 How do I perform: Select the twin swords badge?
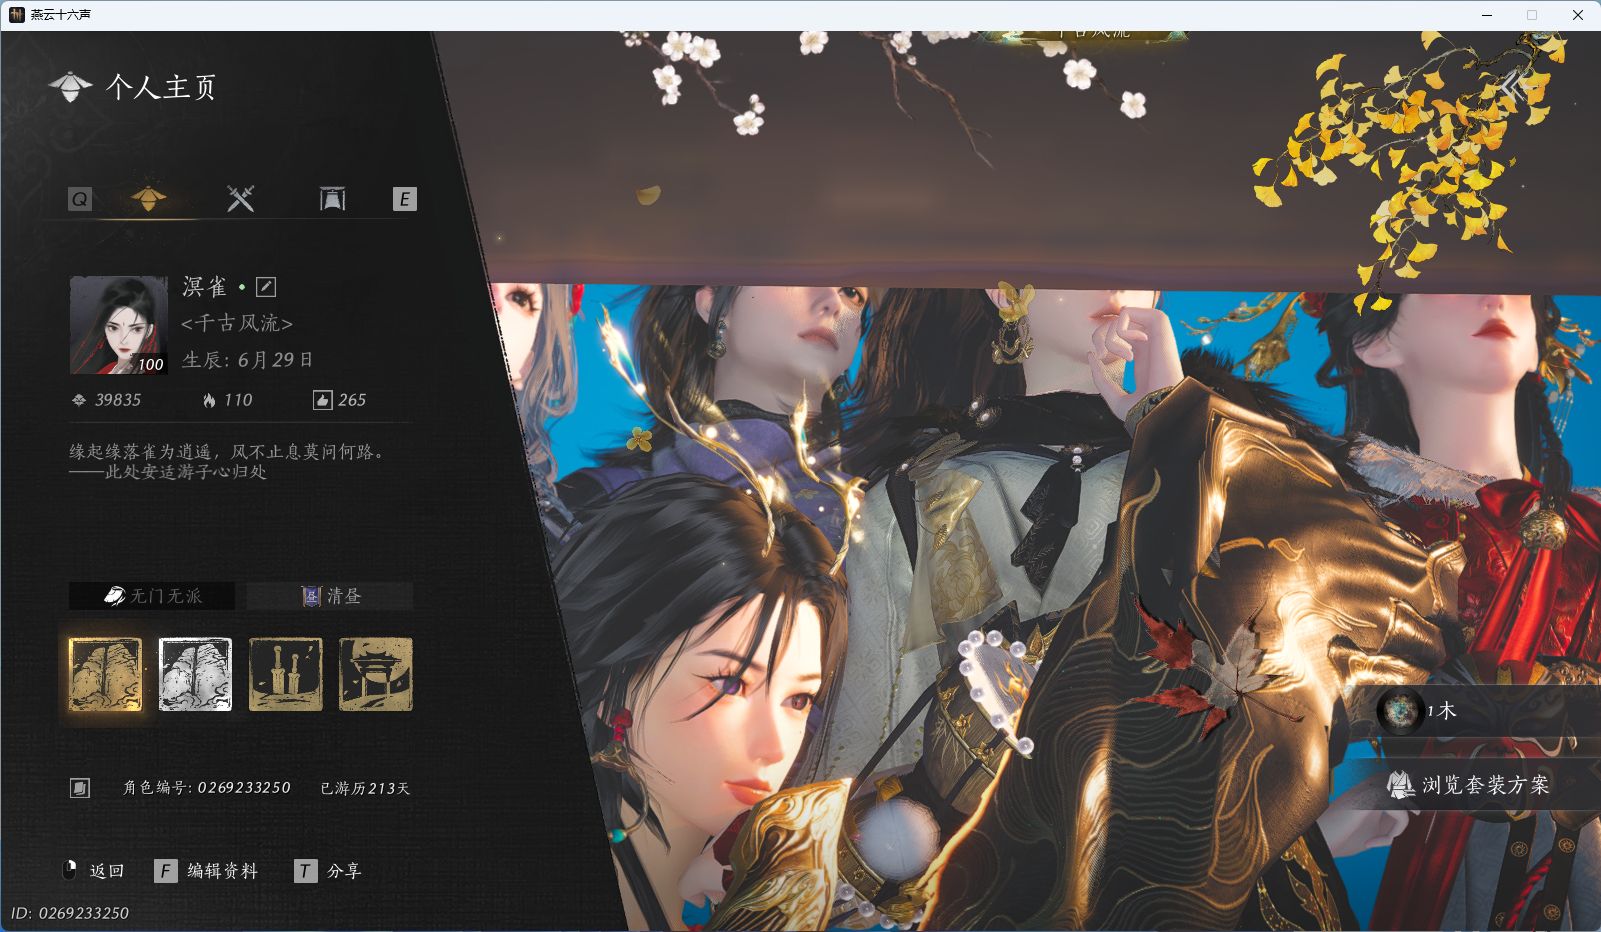pyautogui.click(x=285, y=675)
